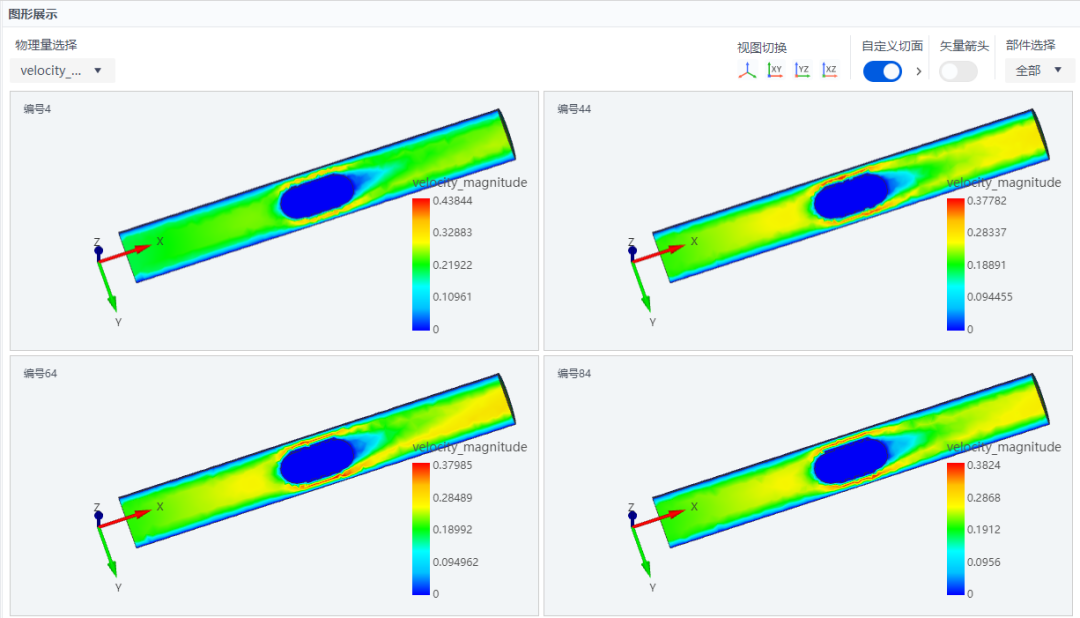Click the velocity_magnitude legend title in 编号84

(x=1004, y=446)
